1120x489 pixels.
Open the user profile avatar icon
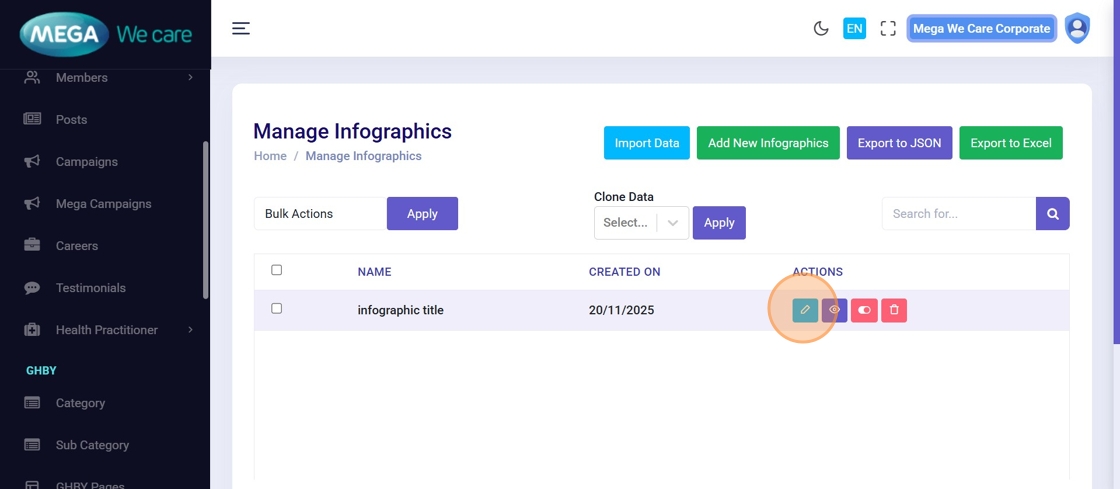[x=1077, y=29]
